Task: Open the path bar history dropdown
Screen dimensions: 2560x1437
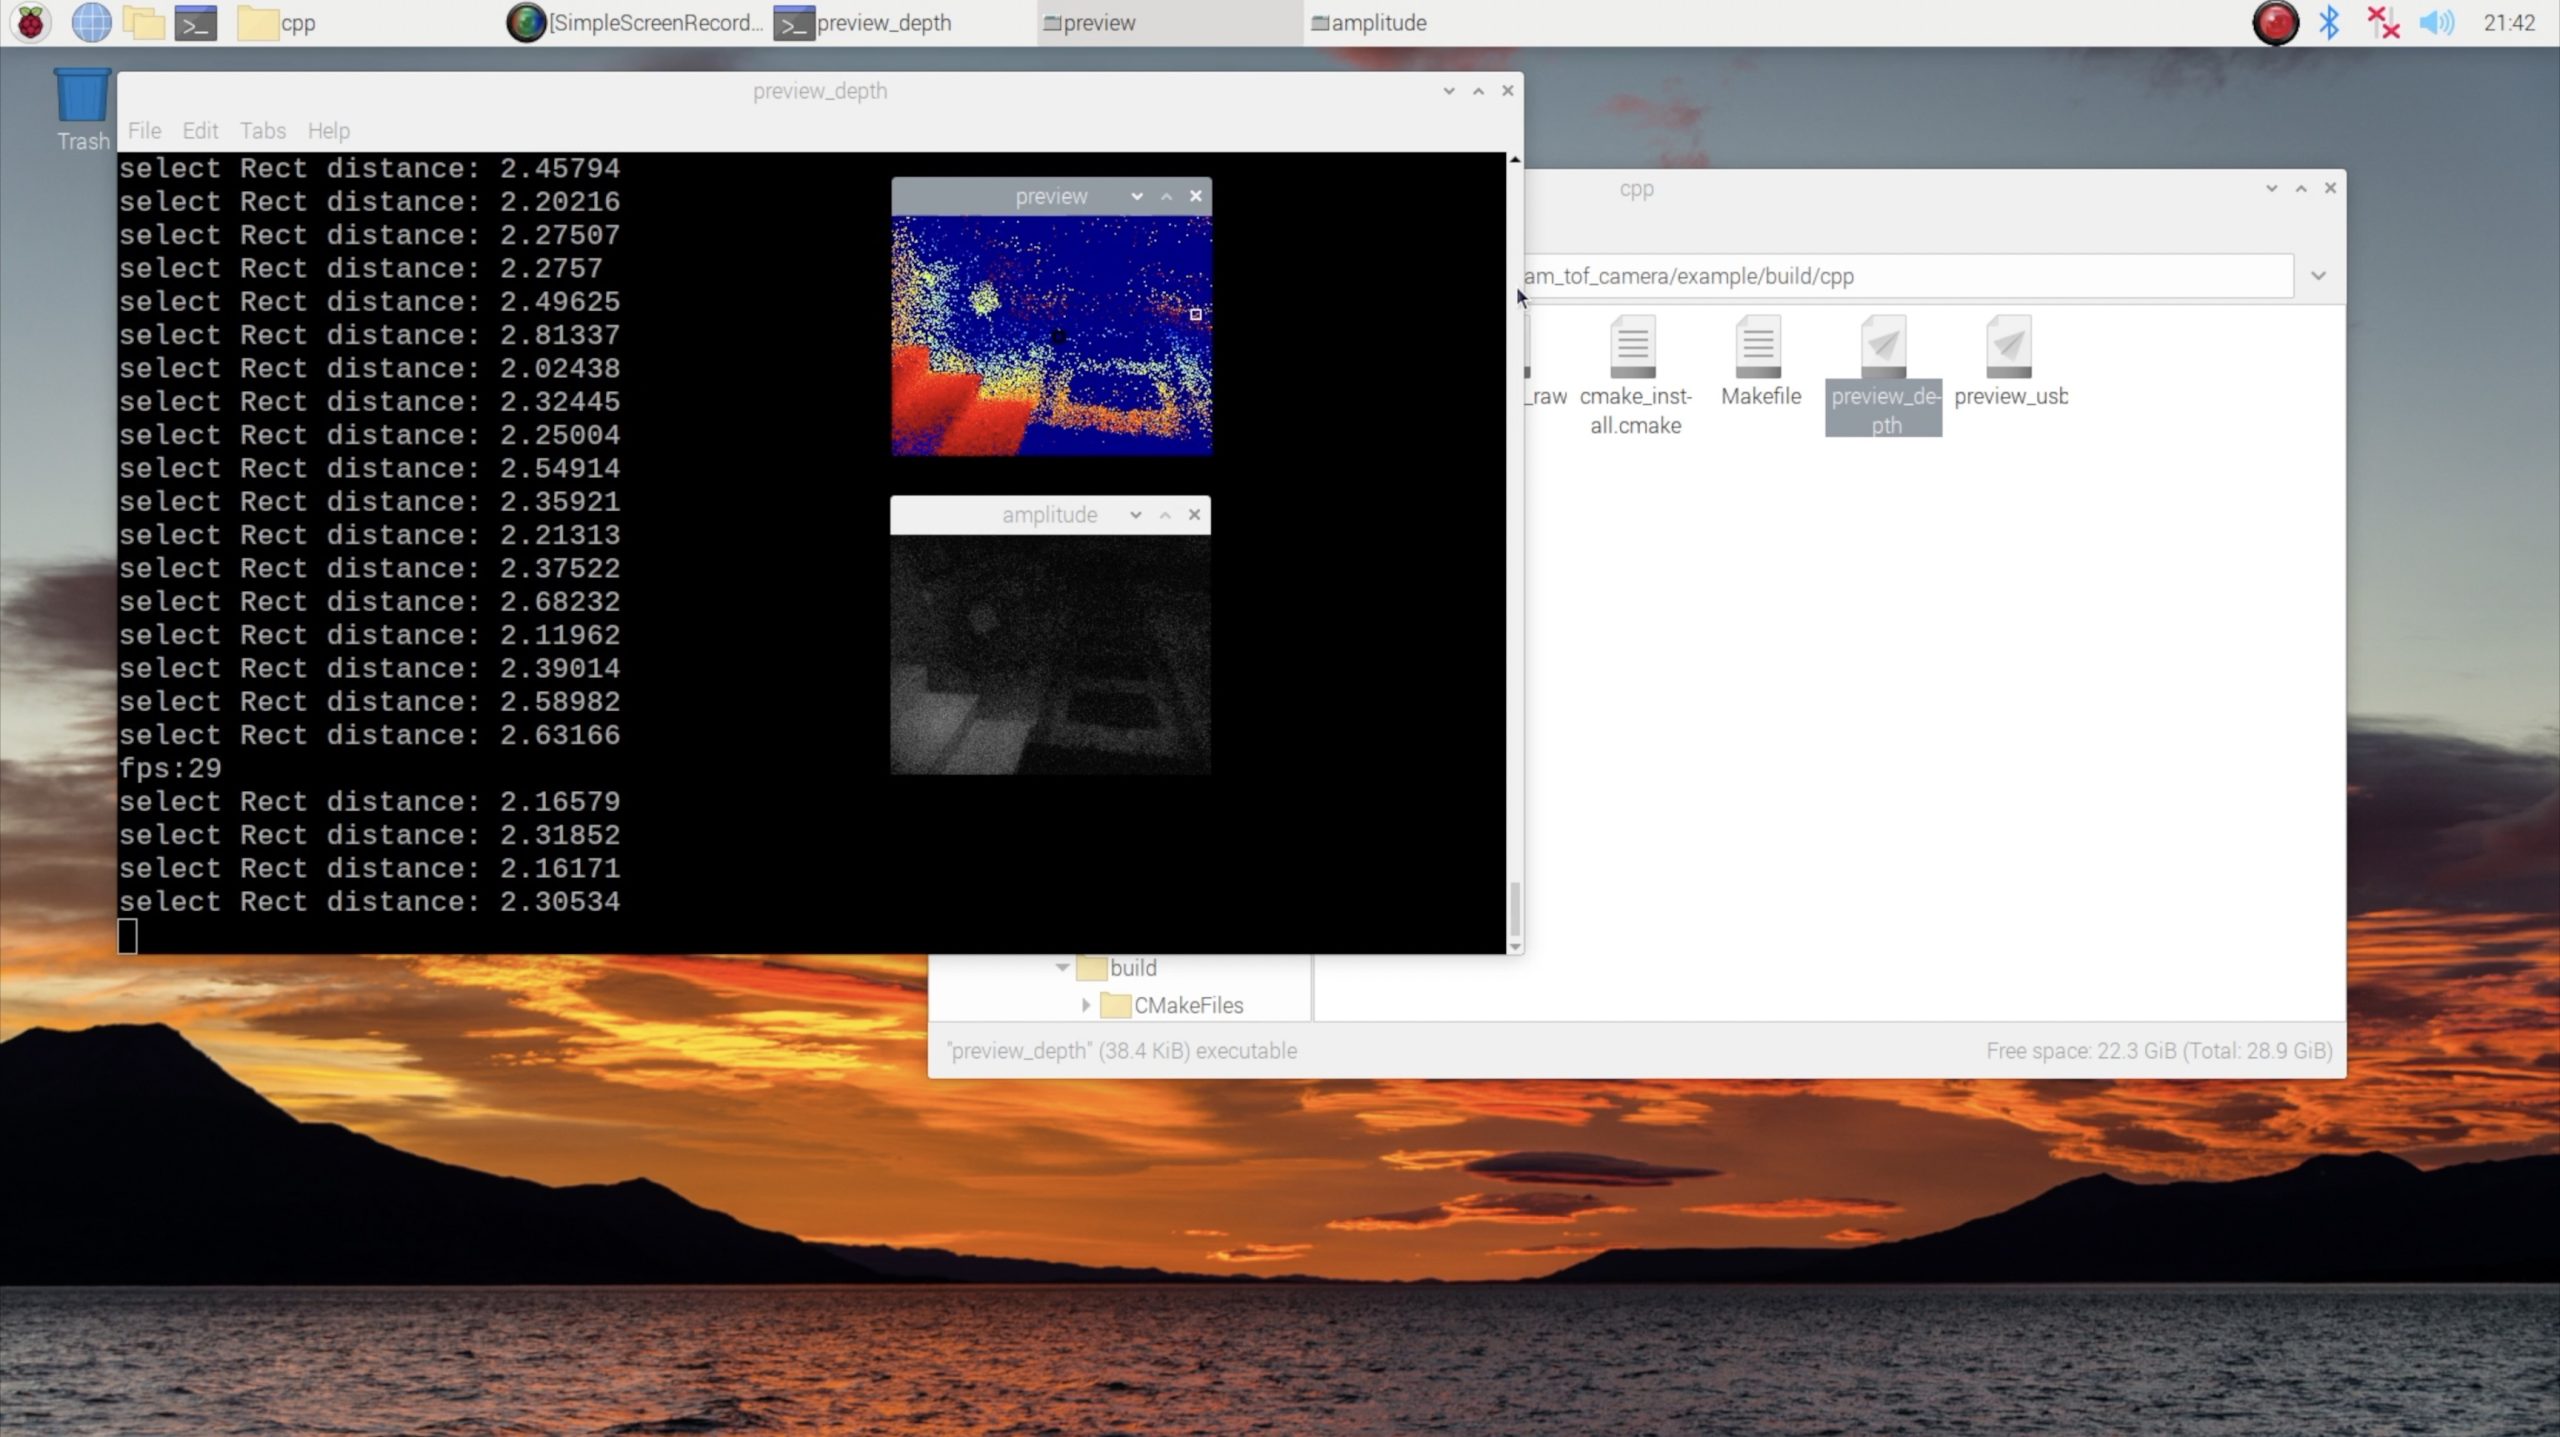Action: [x=2318, y=276]
